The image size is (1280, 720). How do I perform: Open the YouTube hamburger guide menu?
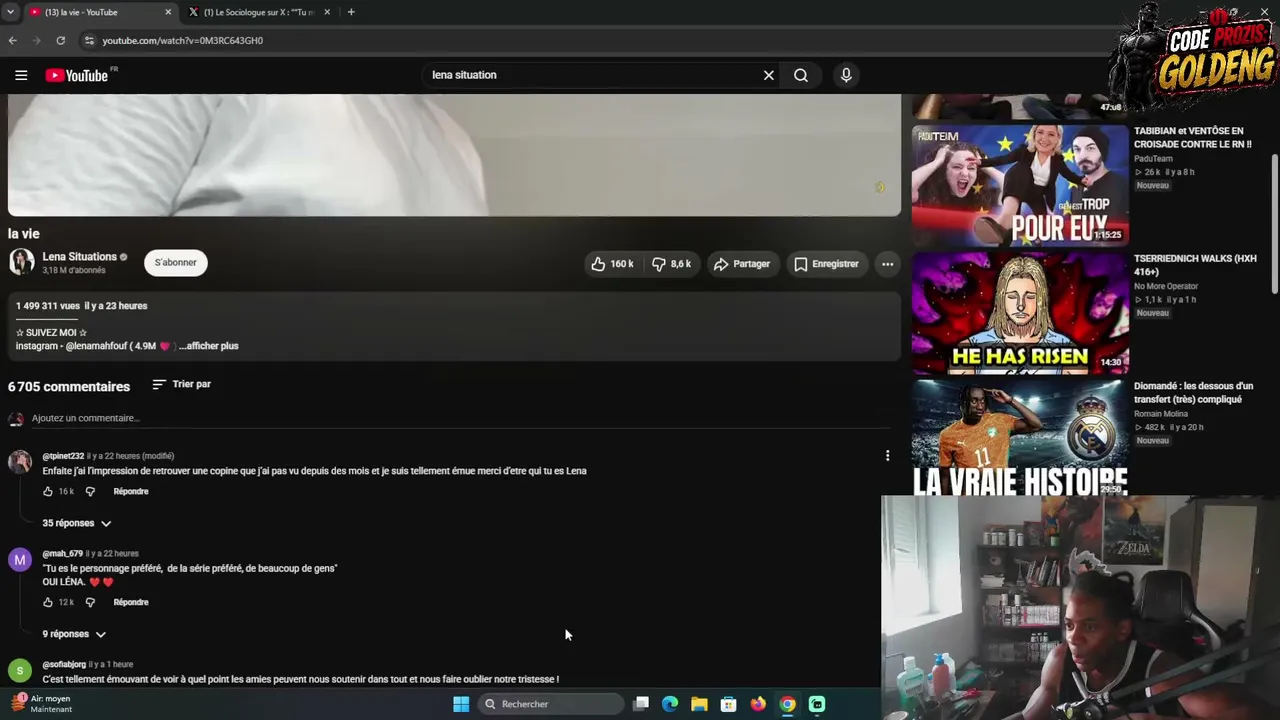click(x=21, y=75)
